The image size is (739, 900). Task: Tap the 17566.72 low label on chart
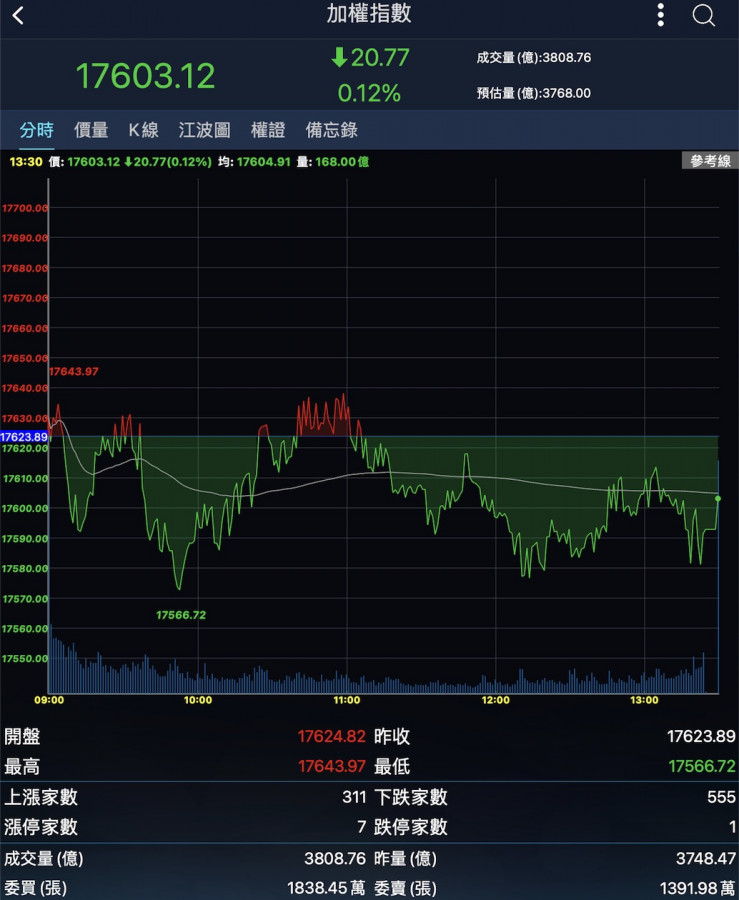tap(181, 615)
